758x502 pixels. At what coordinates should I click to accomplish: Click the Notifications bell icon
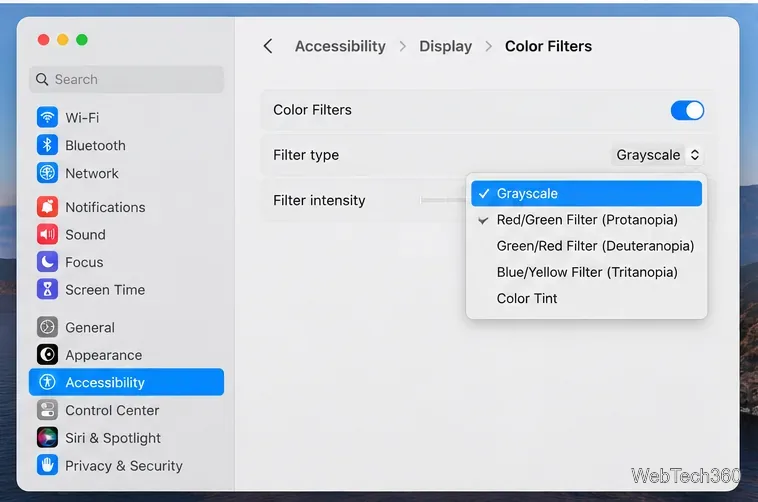pos(47,207)
